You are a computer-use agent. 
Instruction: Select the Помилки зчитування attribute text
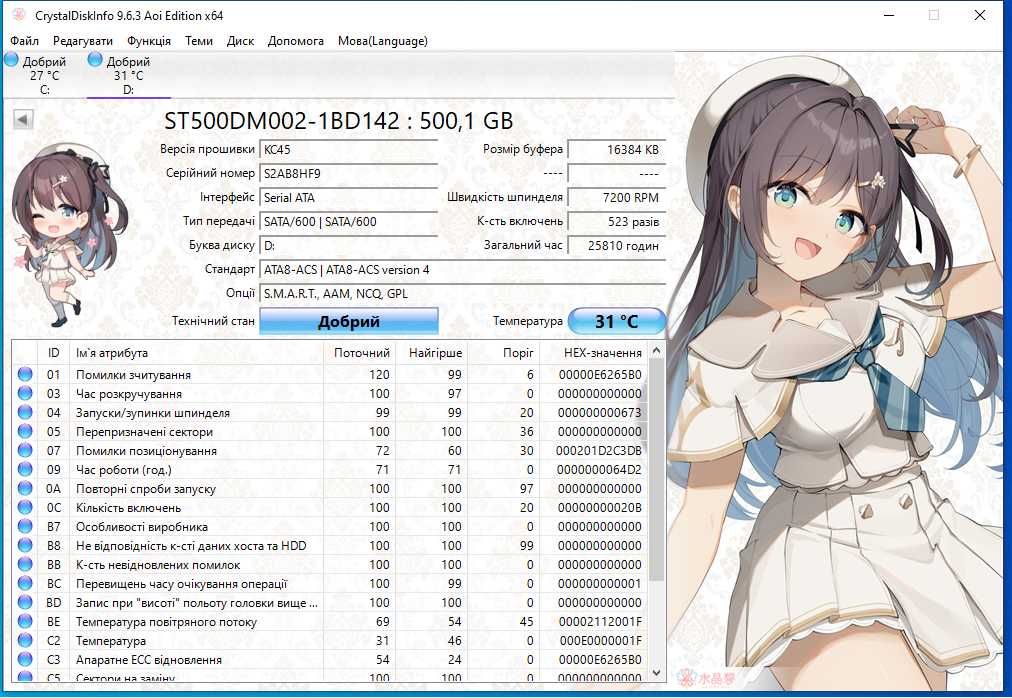133,375
